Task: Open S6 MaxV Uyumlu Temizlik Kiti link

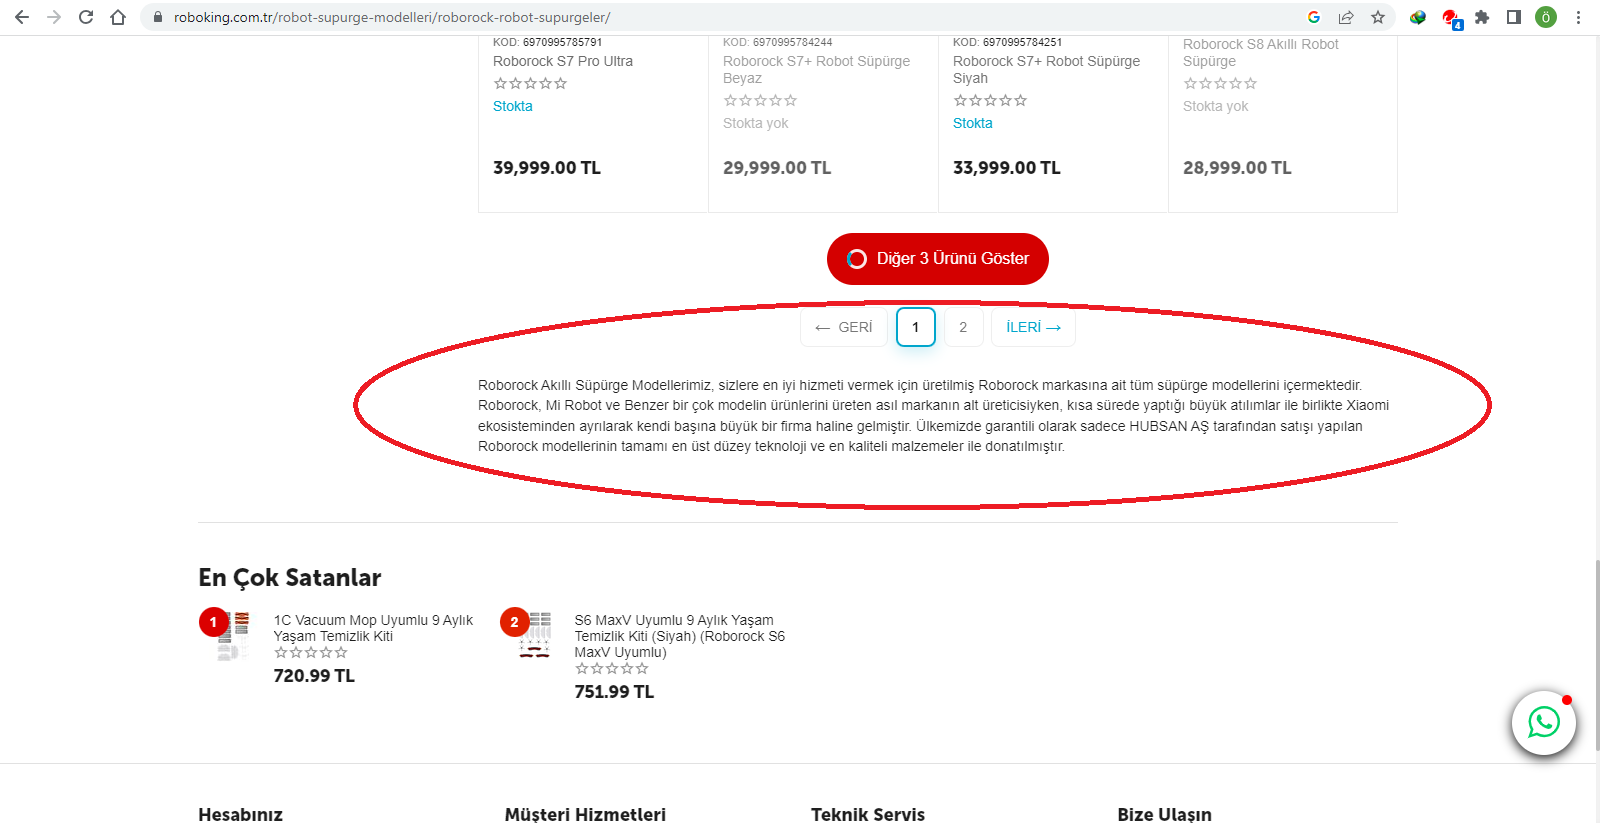Action: [x=680, y=636]
